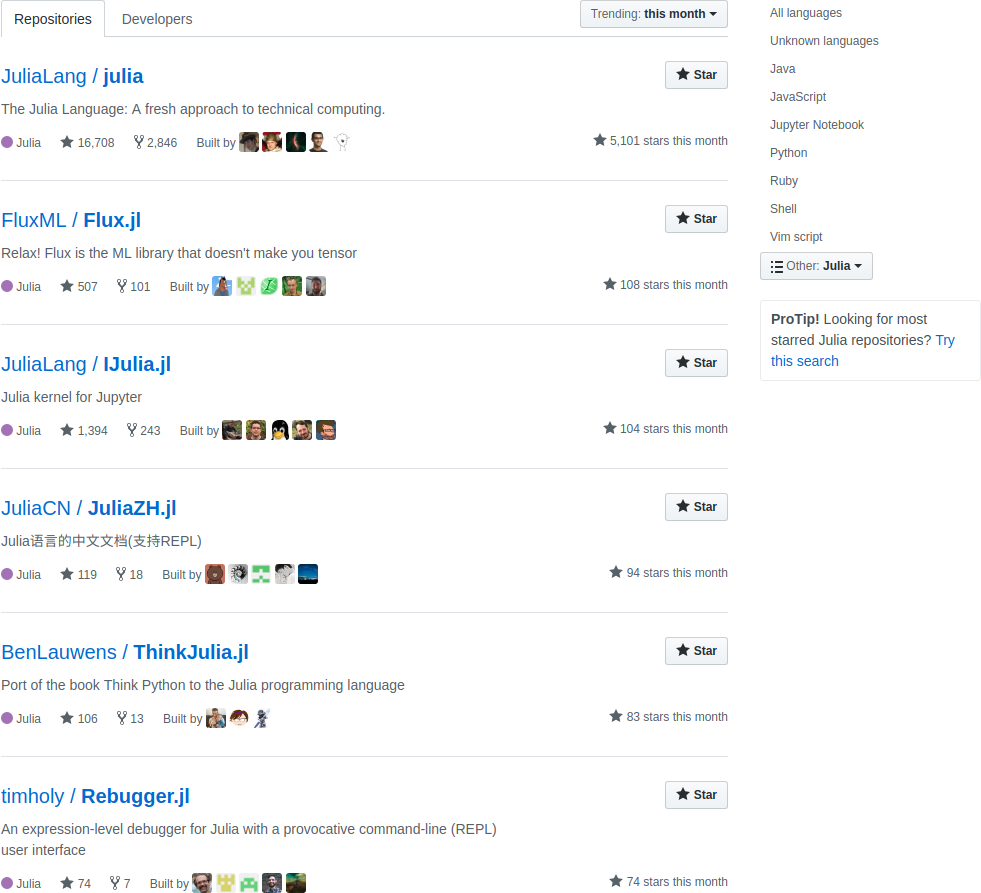Click the penguin avatar contributor of IJulia.jl
This screenshot has height=893, width=981.
280,430
